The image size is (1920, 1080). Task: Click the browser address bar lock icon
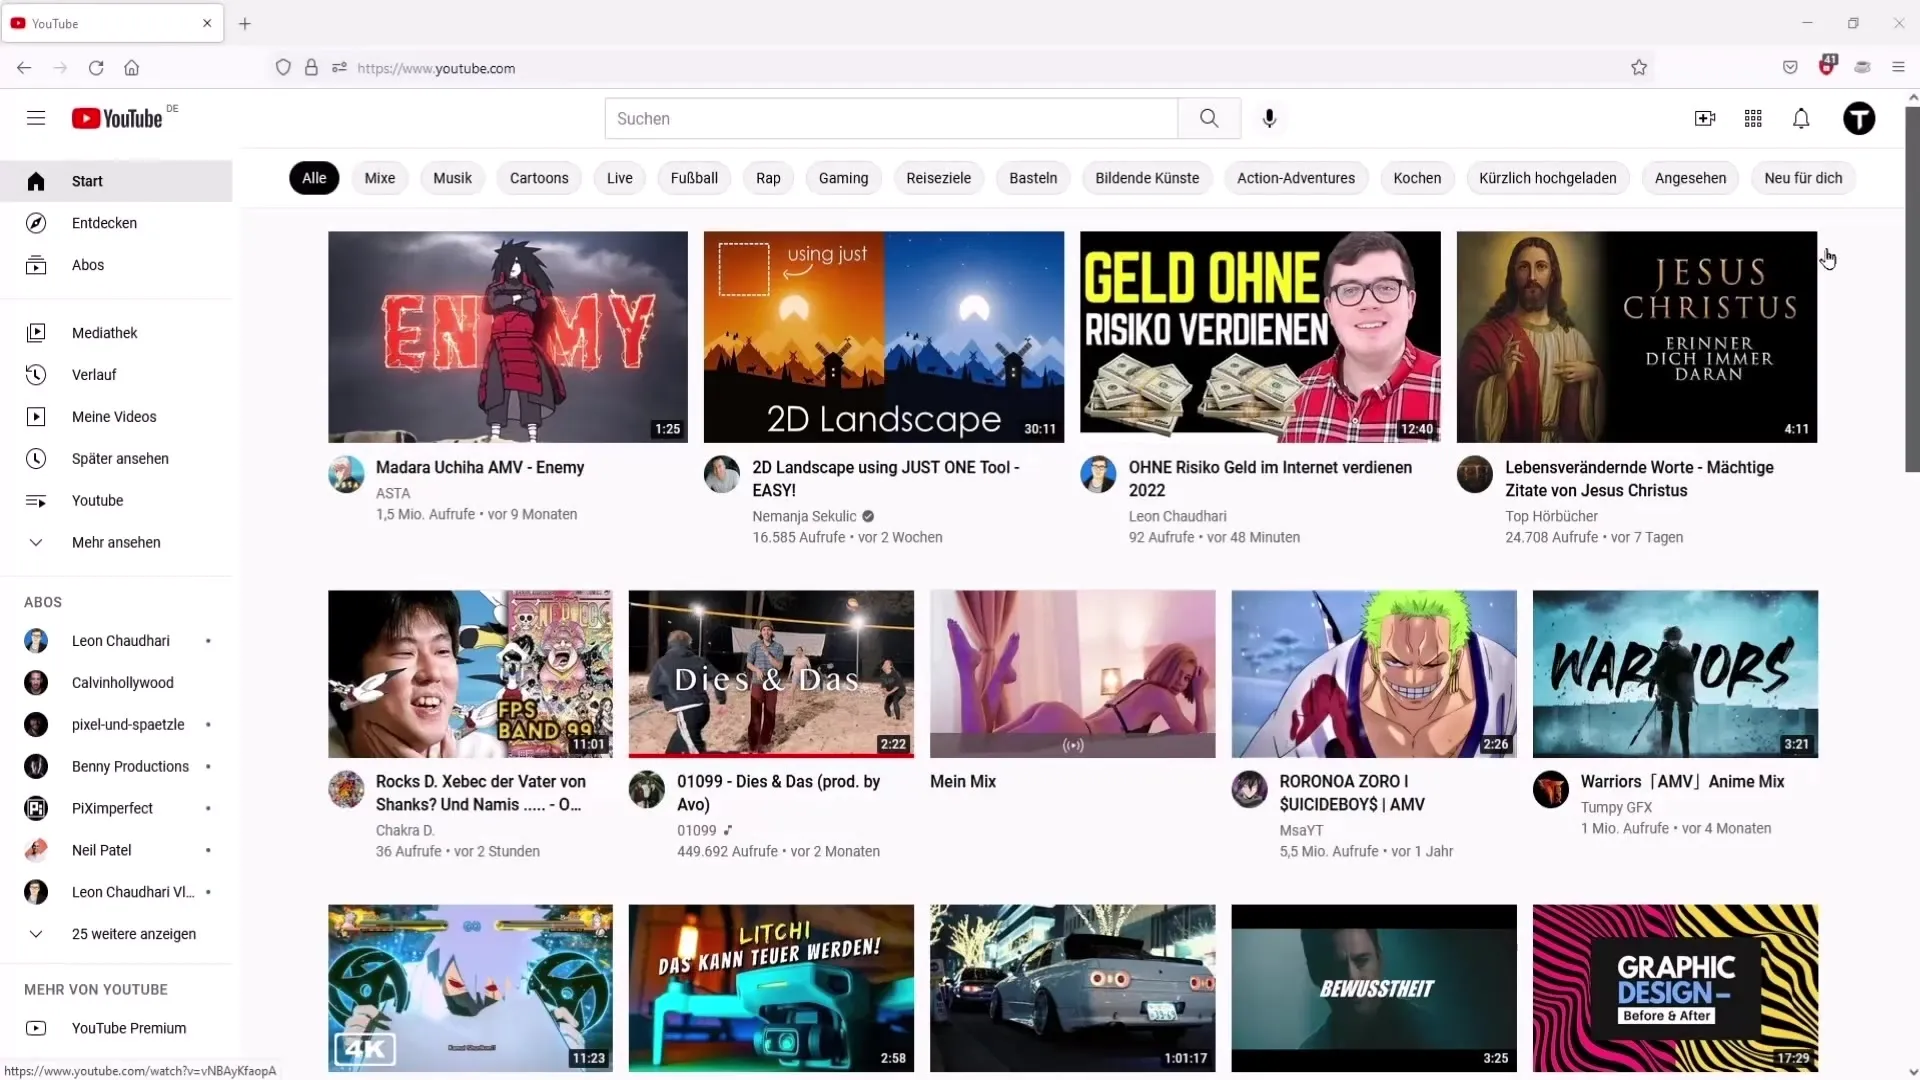[x=310, y=67]
